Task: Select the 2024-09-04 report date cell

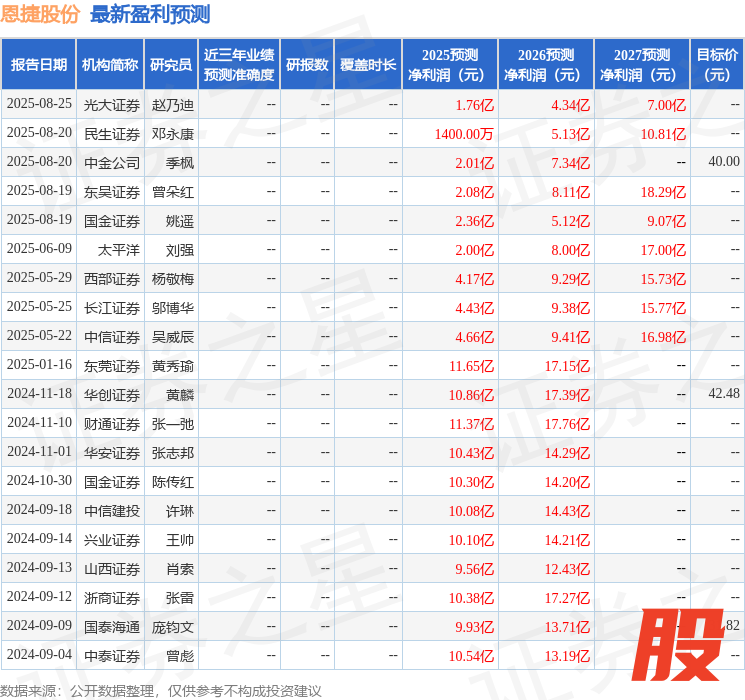Action: tap(39, 655)
